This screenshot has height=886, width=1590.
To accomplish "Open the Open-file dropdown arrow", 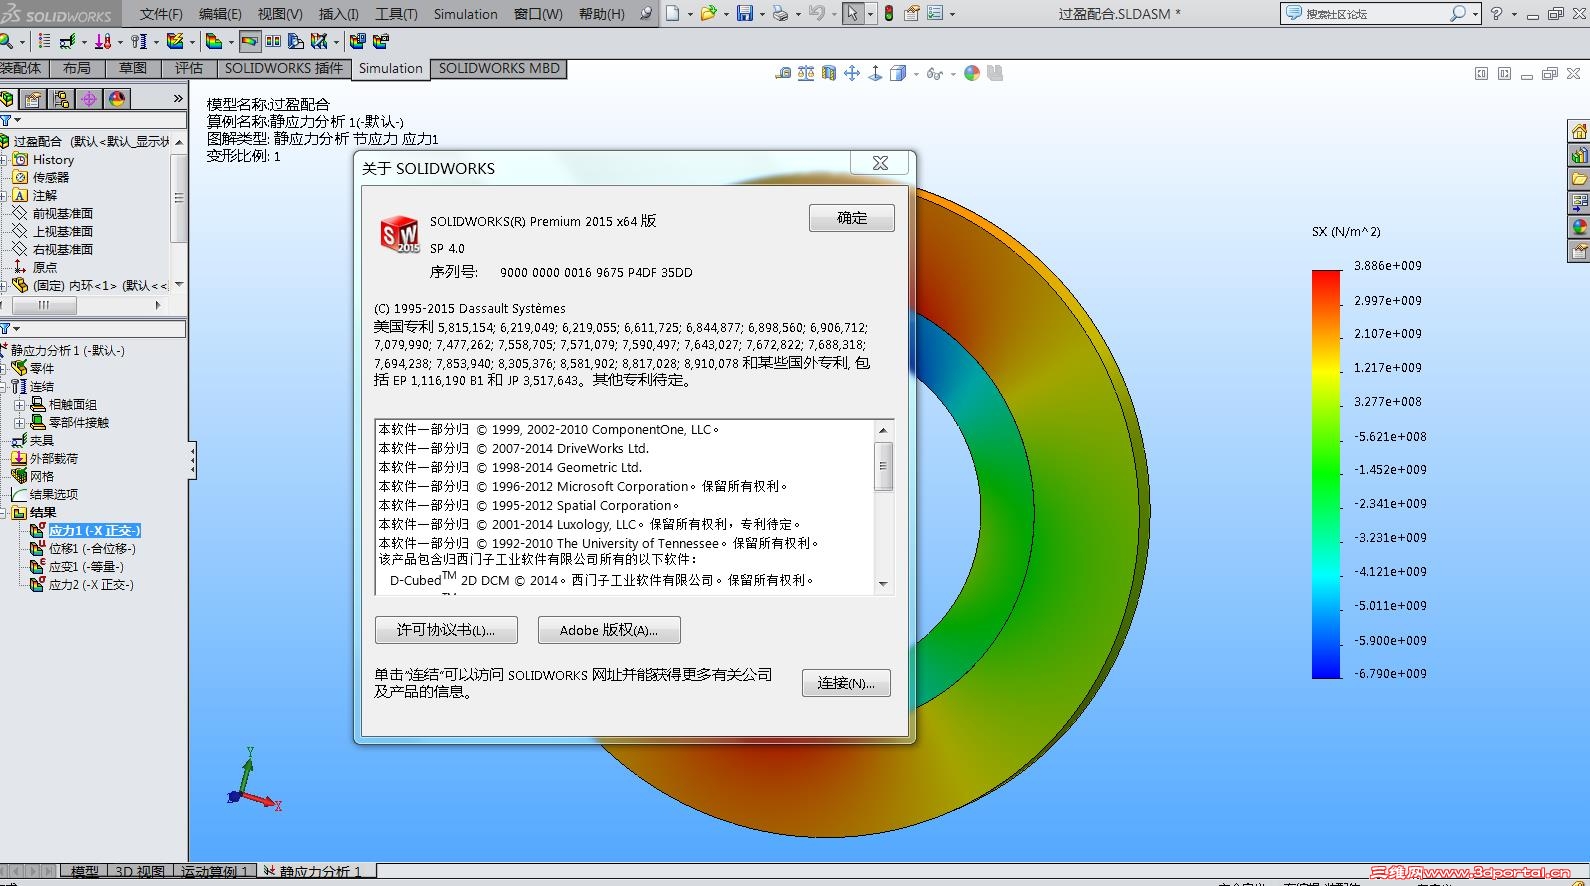I will point(725,14).
